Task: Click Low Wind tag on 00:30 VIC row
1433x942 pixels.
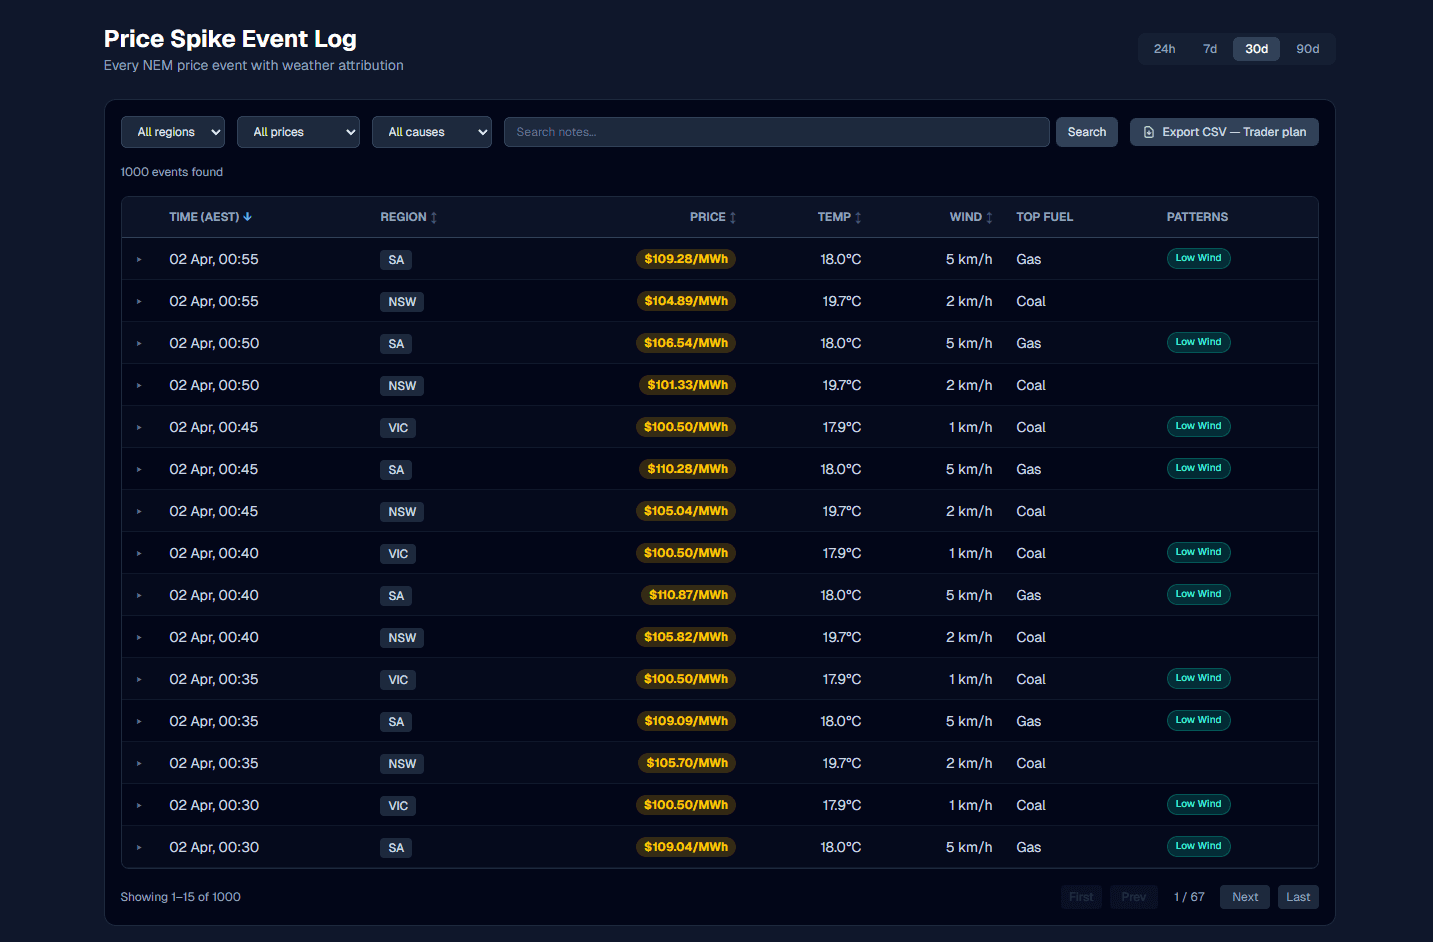Action: pyautogui.click(x=1198, y=804)
